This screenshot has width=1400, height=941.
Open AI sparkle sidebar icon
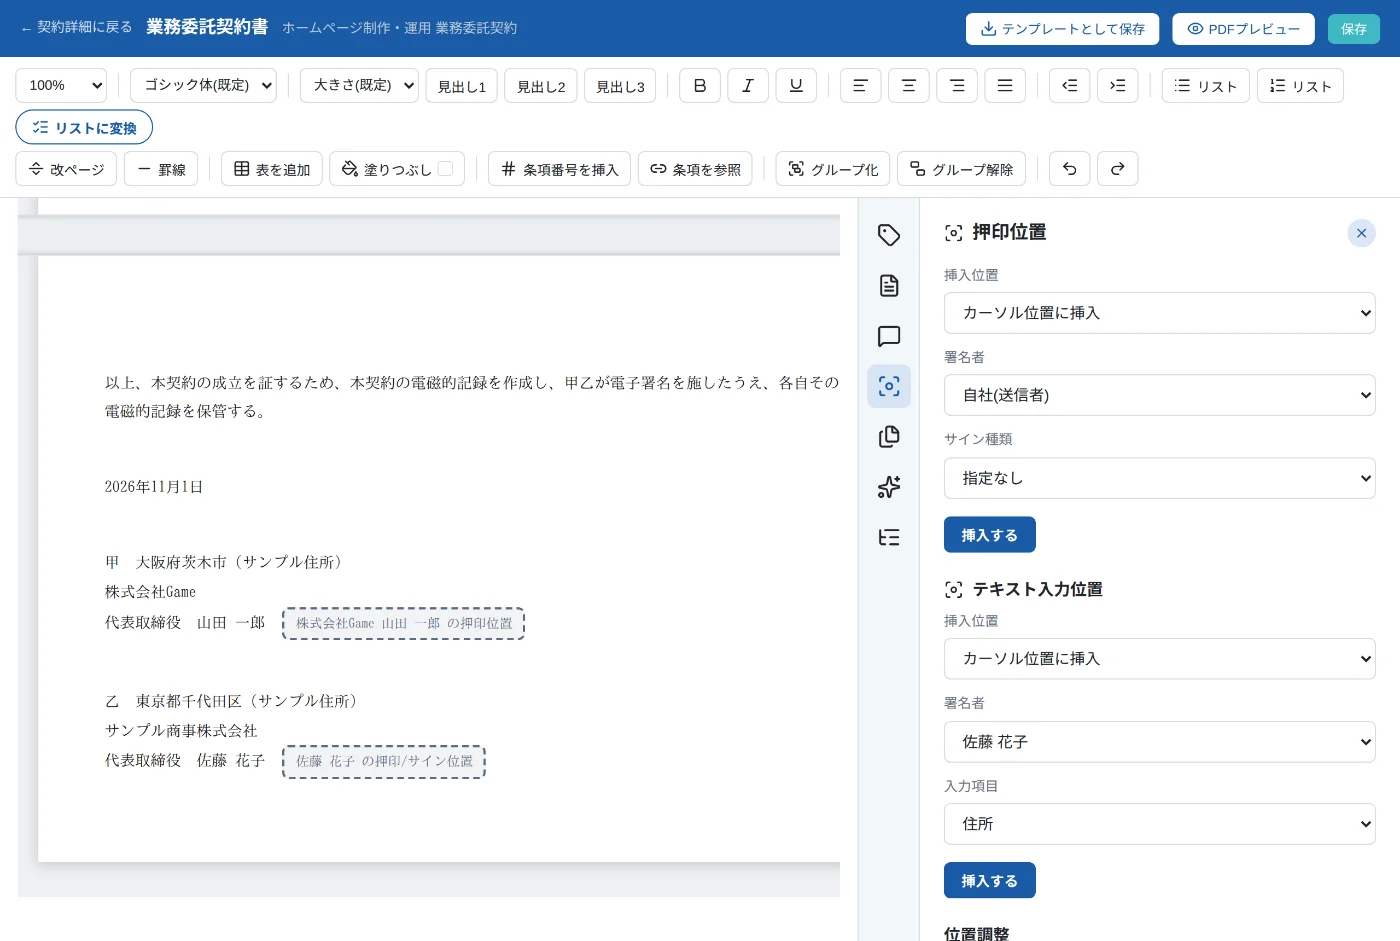click(x=889, y=487)
